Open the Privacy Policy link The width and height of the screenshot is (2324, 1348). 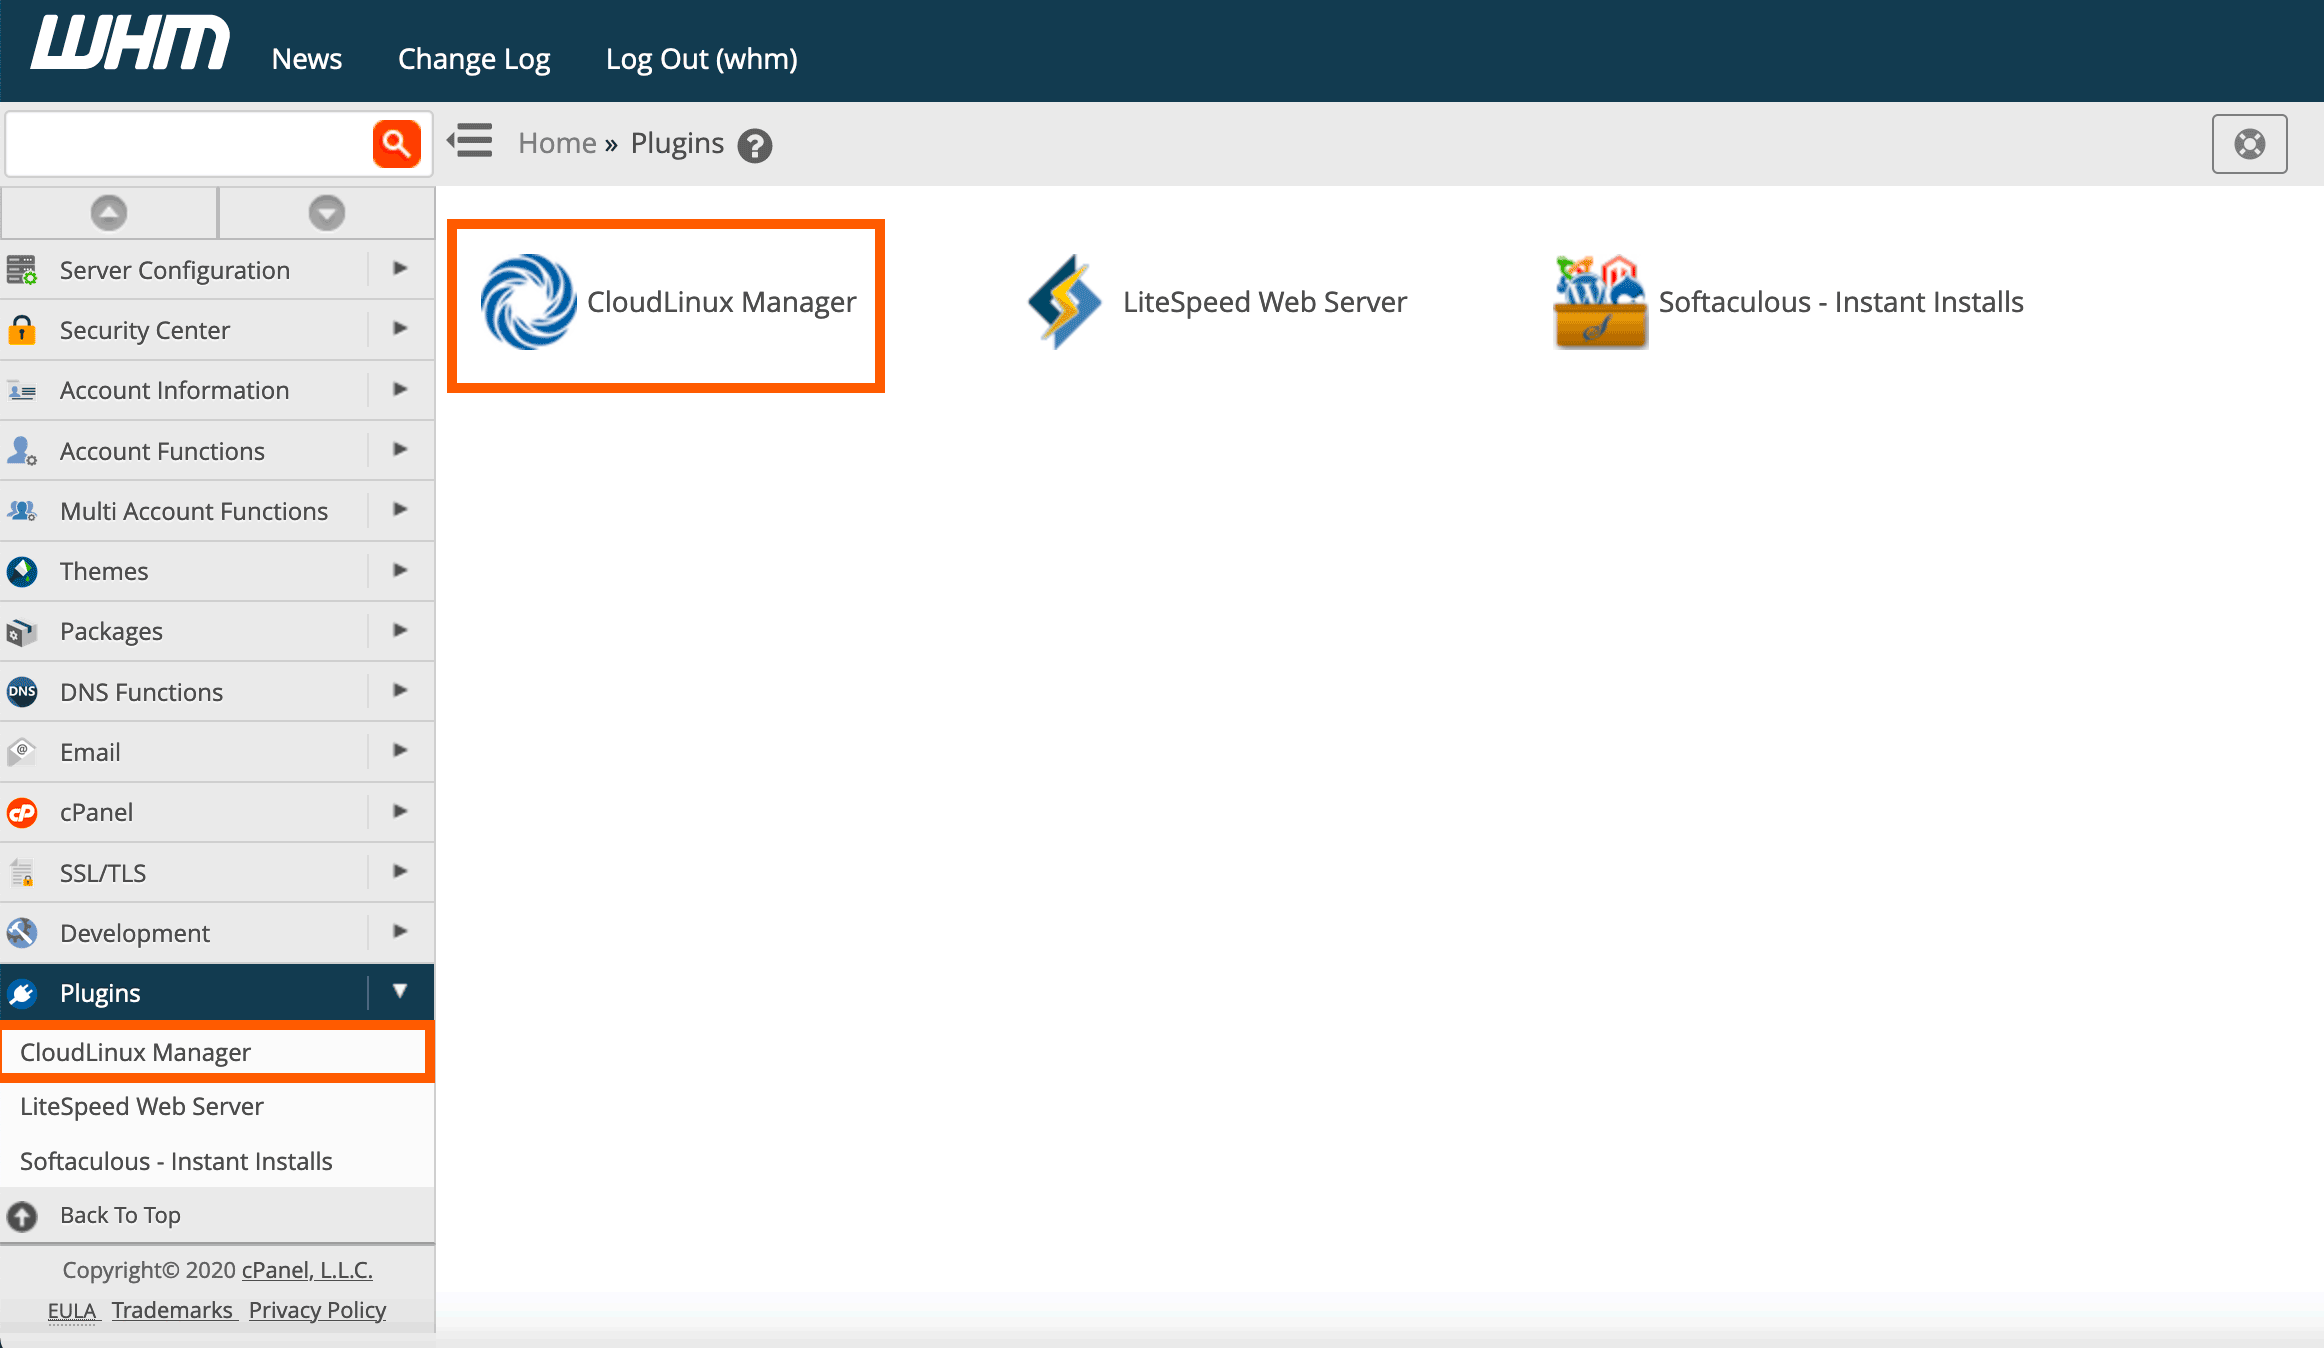tap(317, 1310)
